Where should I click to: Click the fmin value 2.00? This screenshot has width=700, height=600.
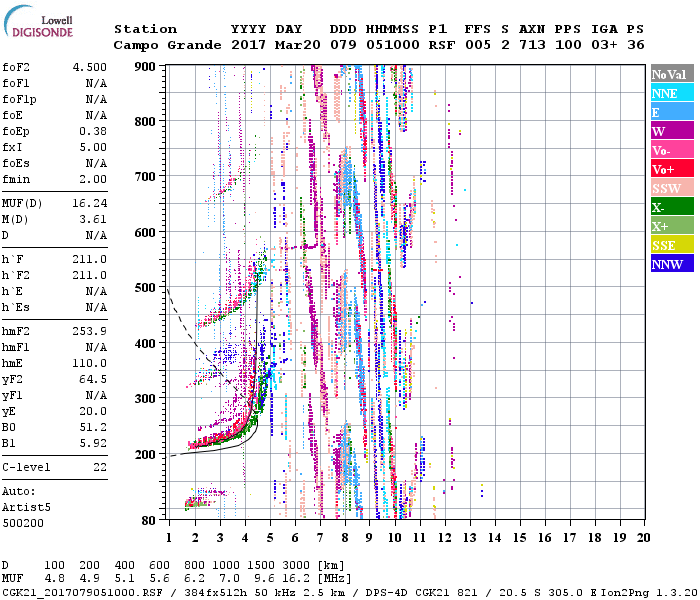tap(93, 179)
